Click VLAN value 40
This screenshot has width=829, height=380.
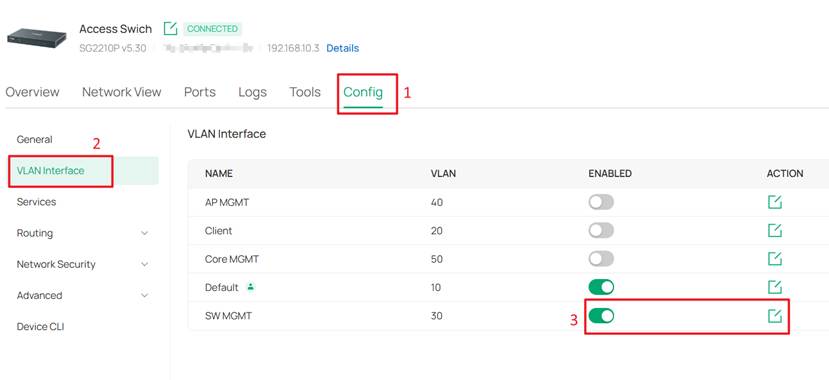(x=437, y=202)
